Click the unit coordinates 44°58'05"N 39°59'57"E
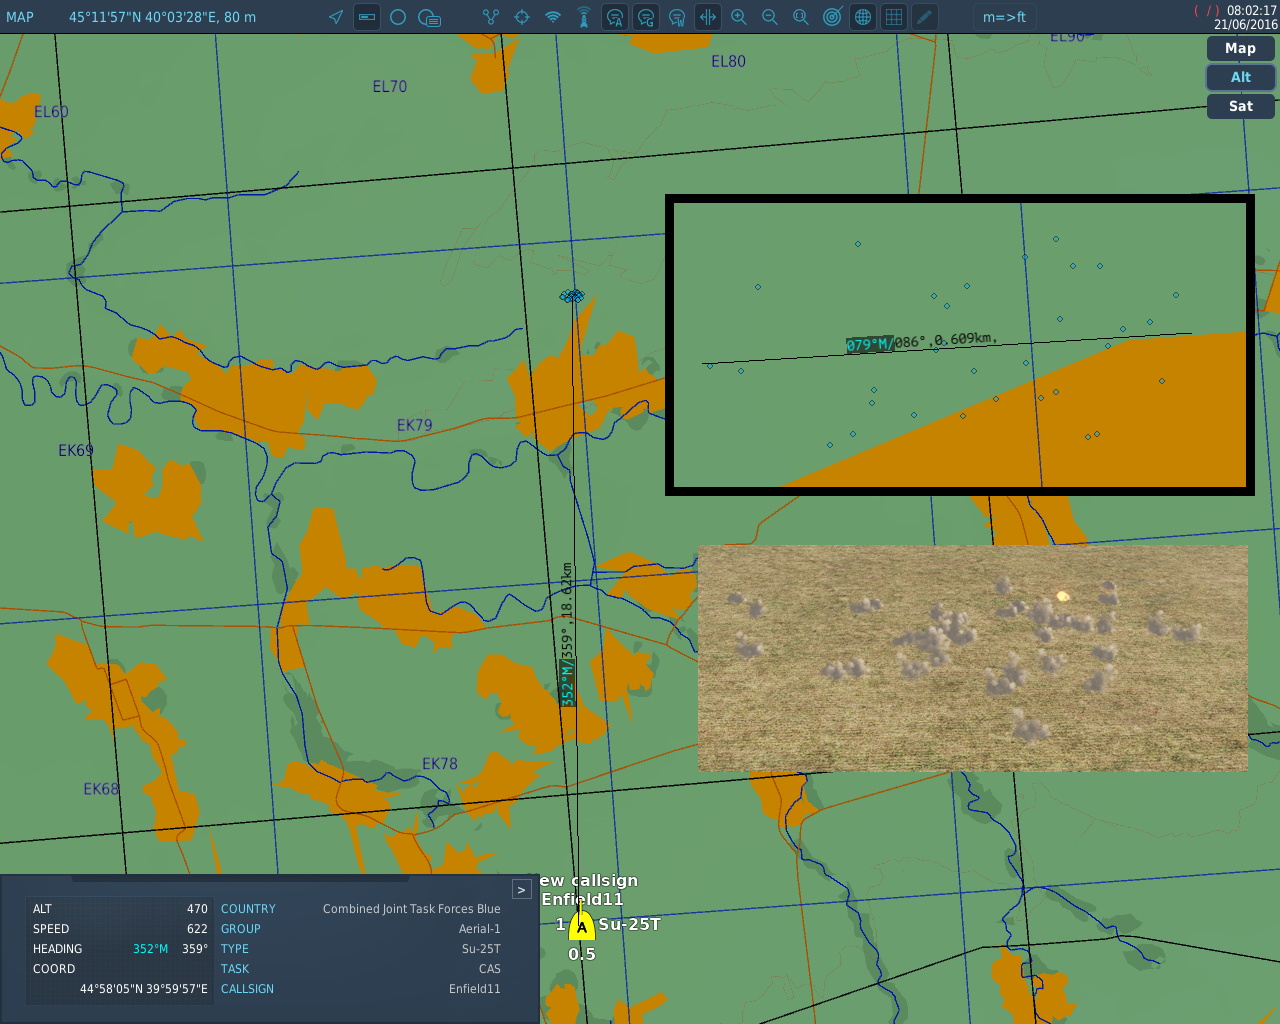Viewport: 1280px width, 1024px height. pos(144,989)
